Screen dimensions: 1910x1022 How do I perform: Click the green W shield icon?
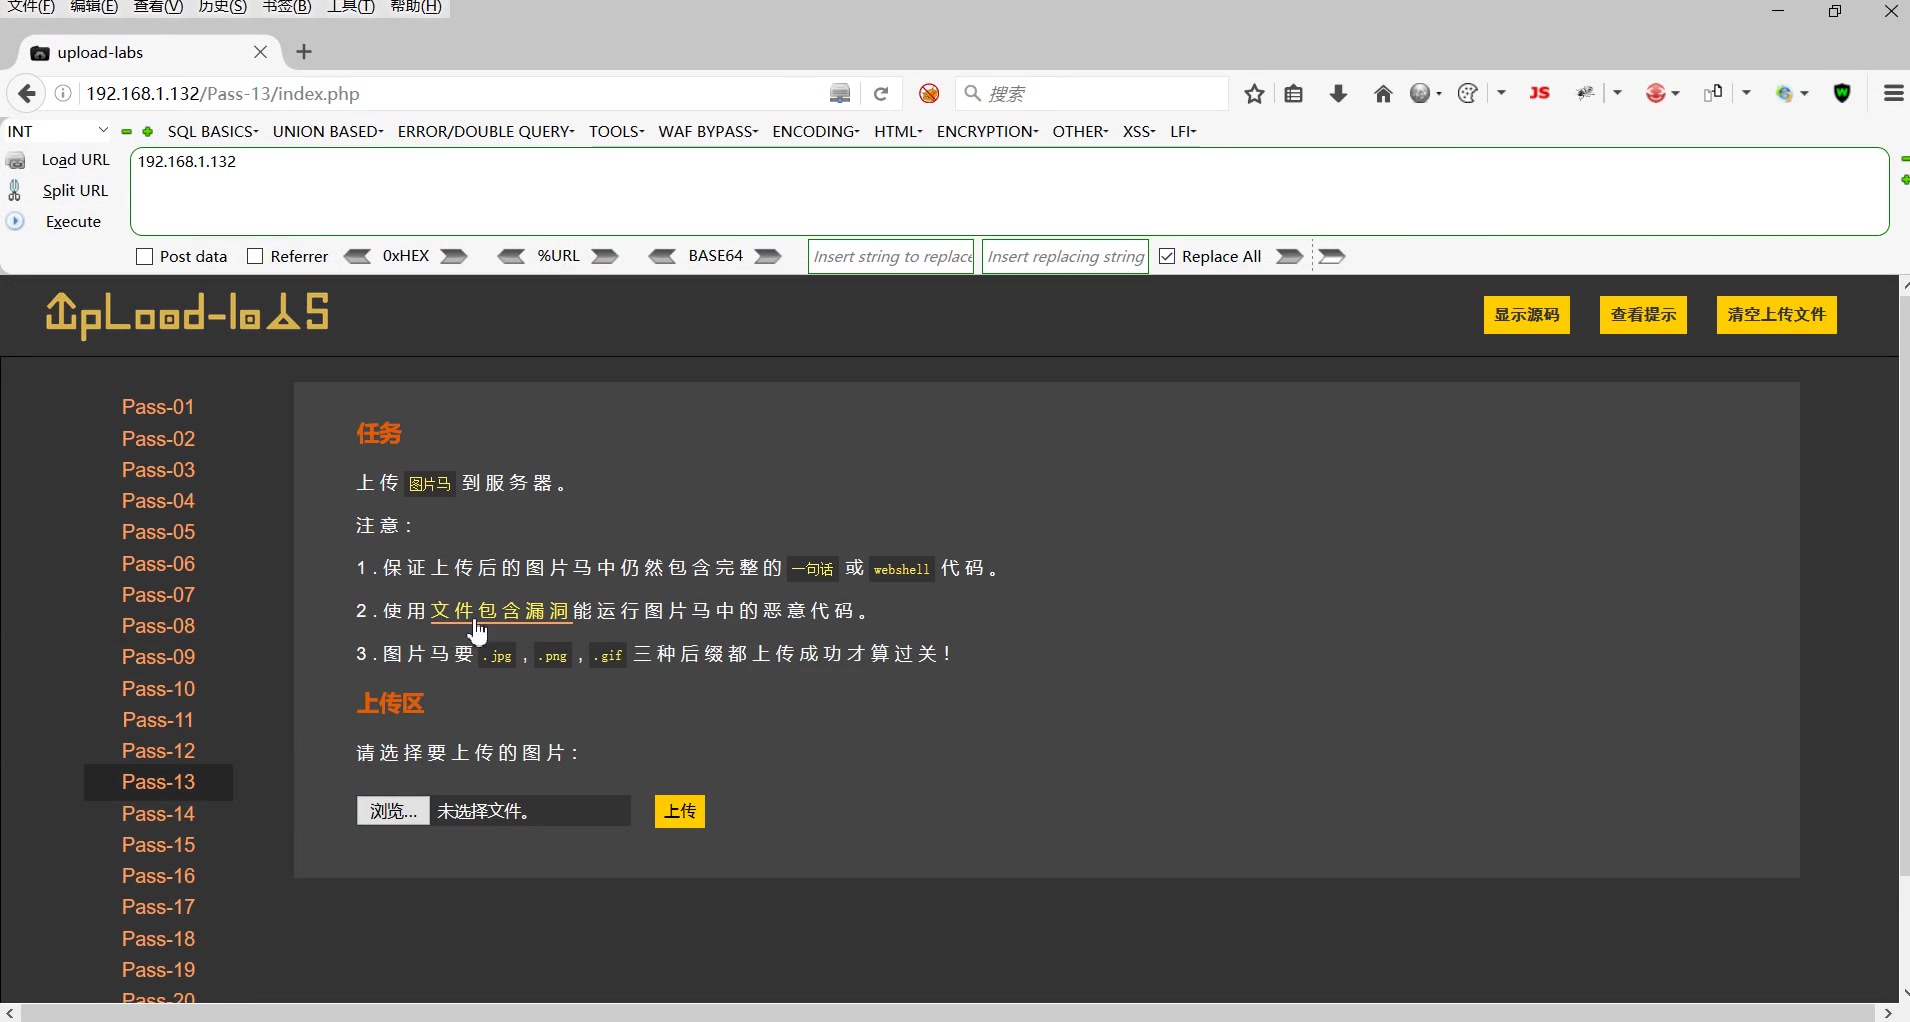[x=1842, y=93]
